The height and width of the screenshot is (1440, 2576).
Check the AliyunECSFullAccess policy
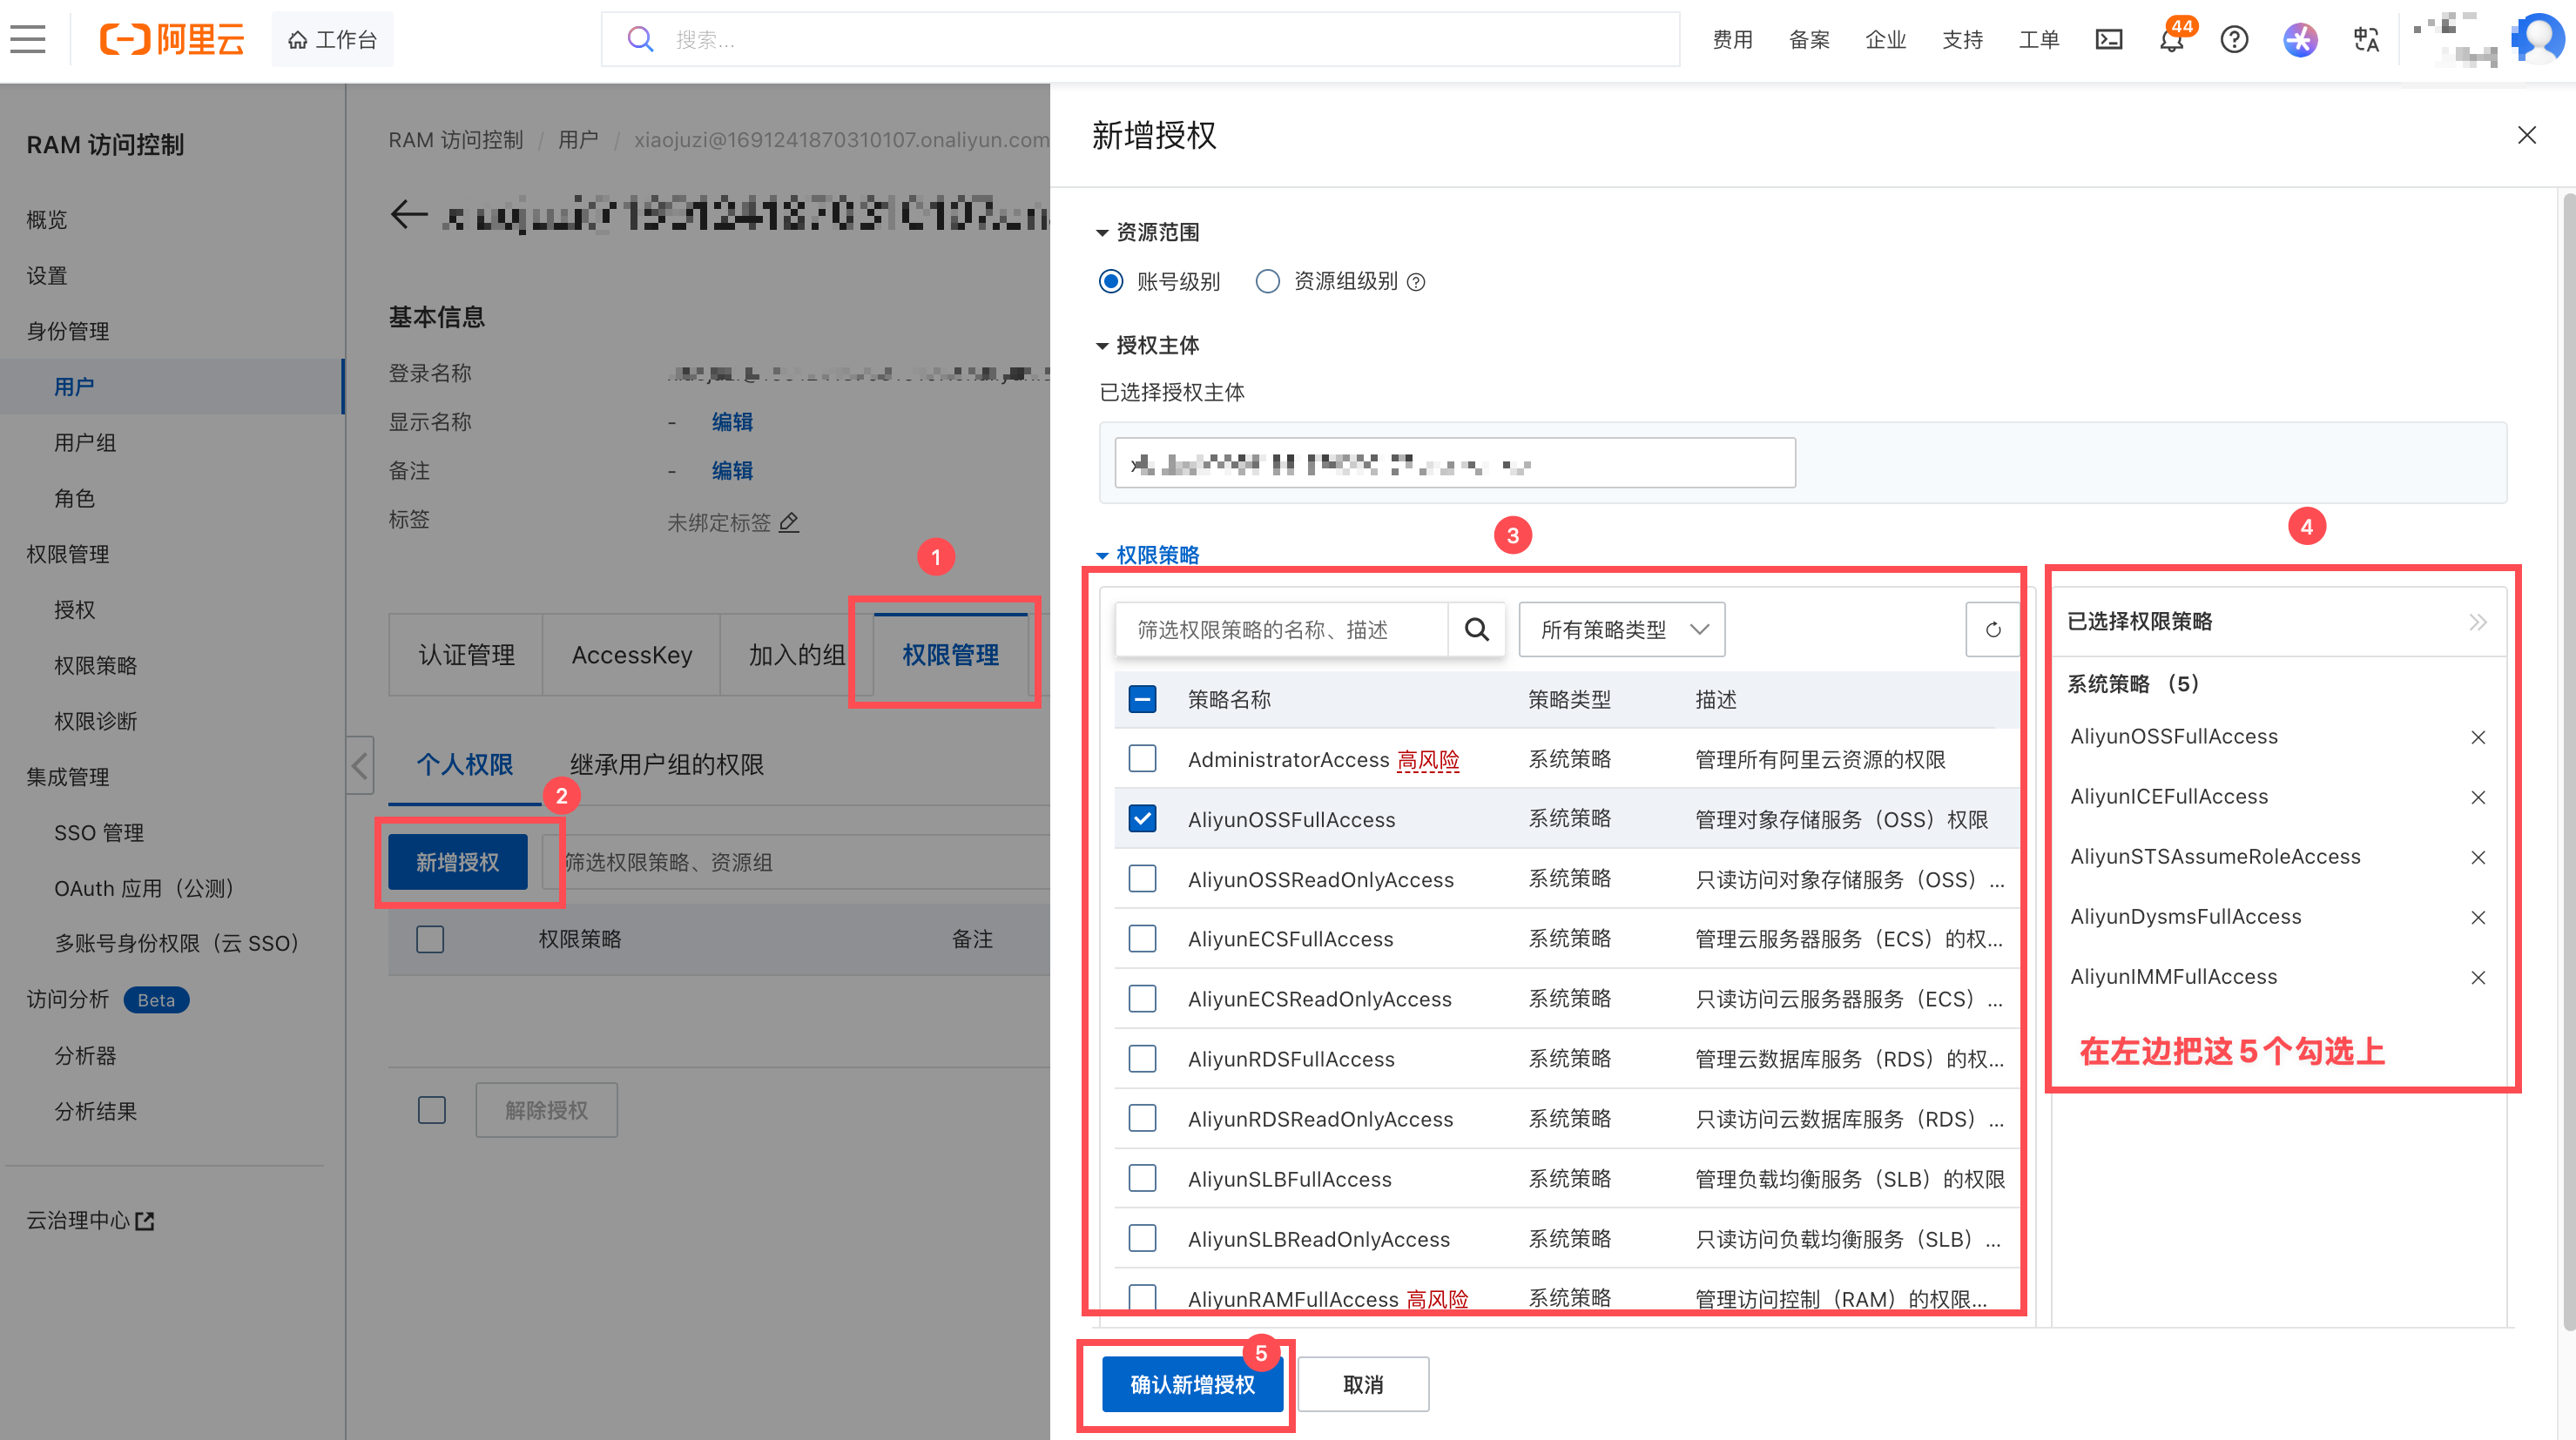point(1142,939)
